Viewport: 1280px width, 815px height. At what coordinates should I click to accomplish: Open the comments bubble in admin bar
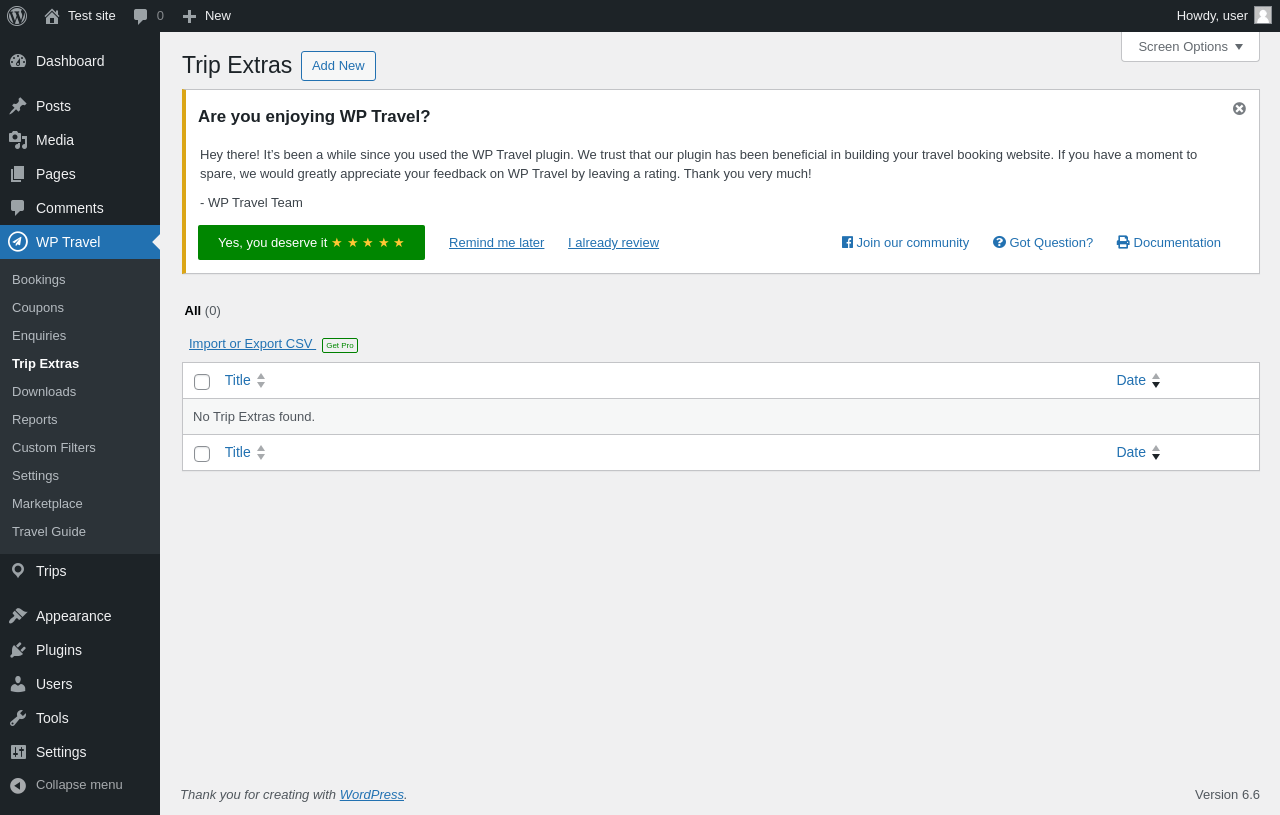pyautogui.click(x=141, y=16)
